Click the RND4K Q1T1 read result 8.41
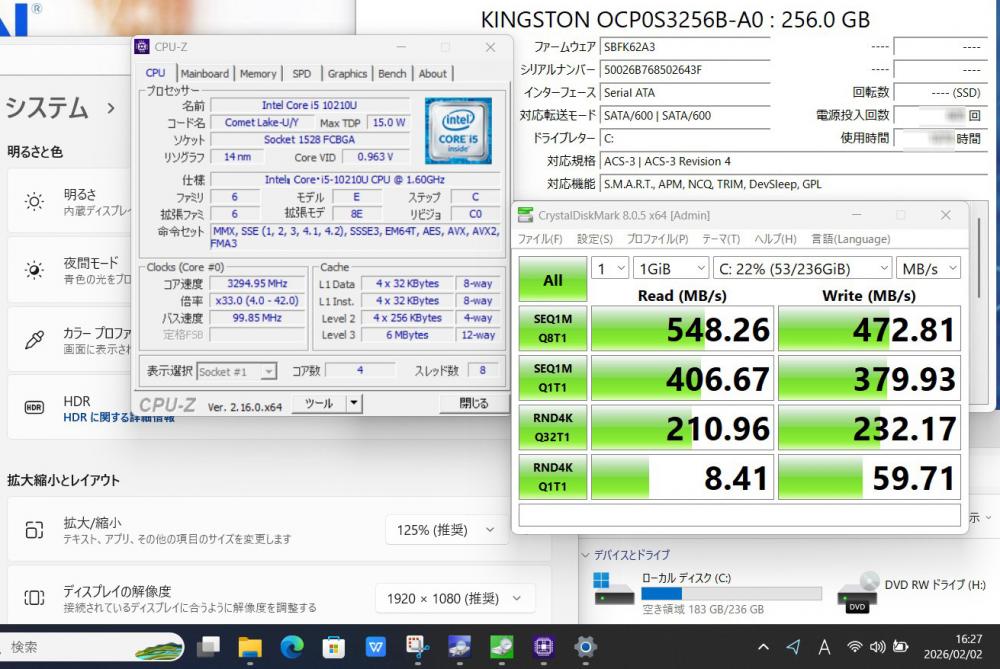Viewport: 1000px width, 669px height. tap(682, 477)
